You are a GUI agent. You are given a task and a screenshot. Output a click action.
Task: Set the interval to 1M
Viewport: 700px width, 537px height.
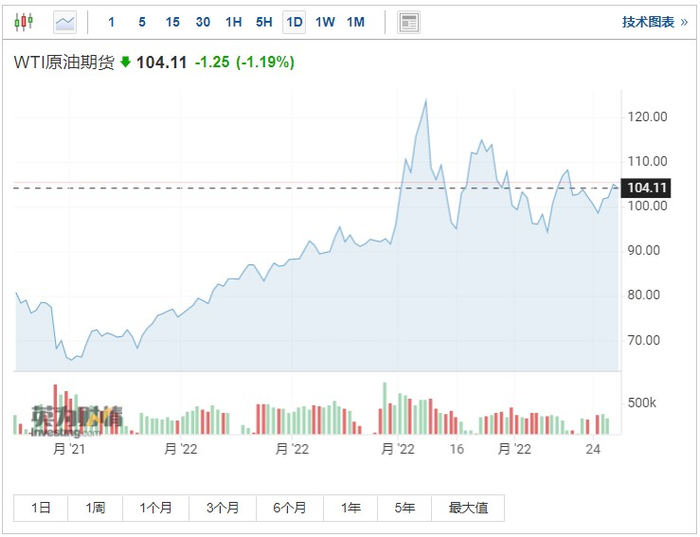click(356, 22)
